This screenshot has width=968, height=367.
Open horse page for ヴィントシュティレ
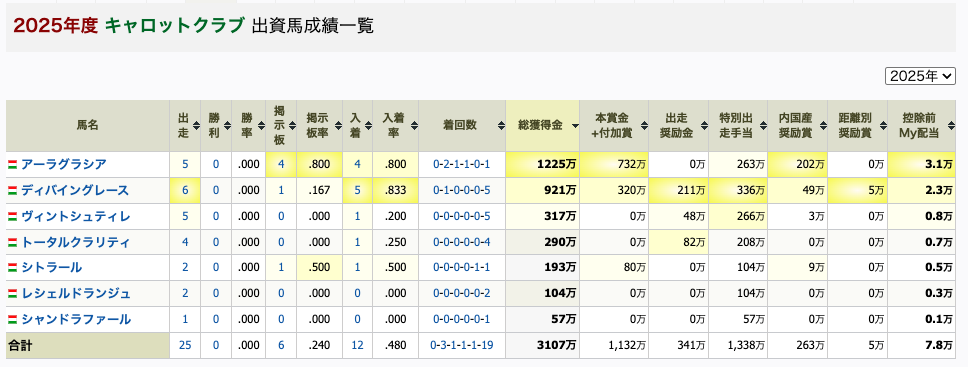click(x=75, y=216)
